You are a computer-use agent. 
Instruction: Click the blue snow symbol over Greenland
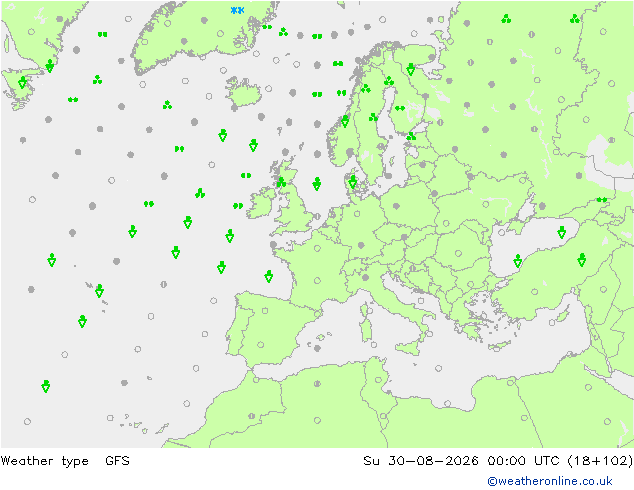pyautogui.click(x=237, y=10)
